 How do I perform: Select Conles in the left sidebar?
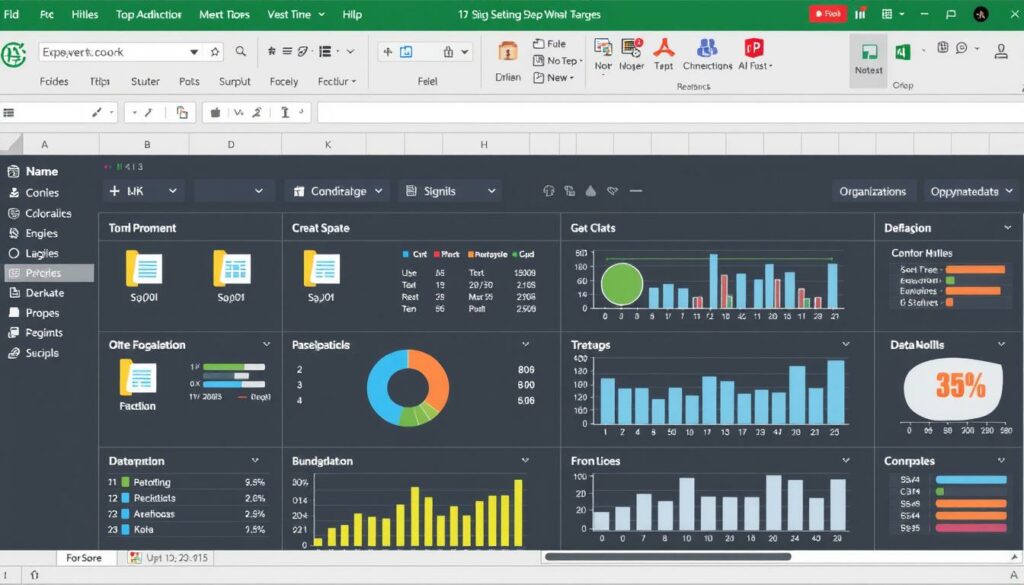pos(42,193)
